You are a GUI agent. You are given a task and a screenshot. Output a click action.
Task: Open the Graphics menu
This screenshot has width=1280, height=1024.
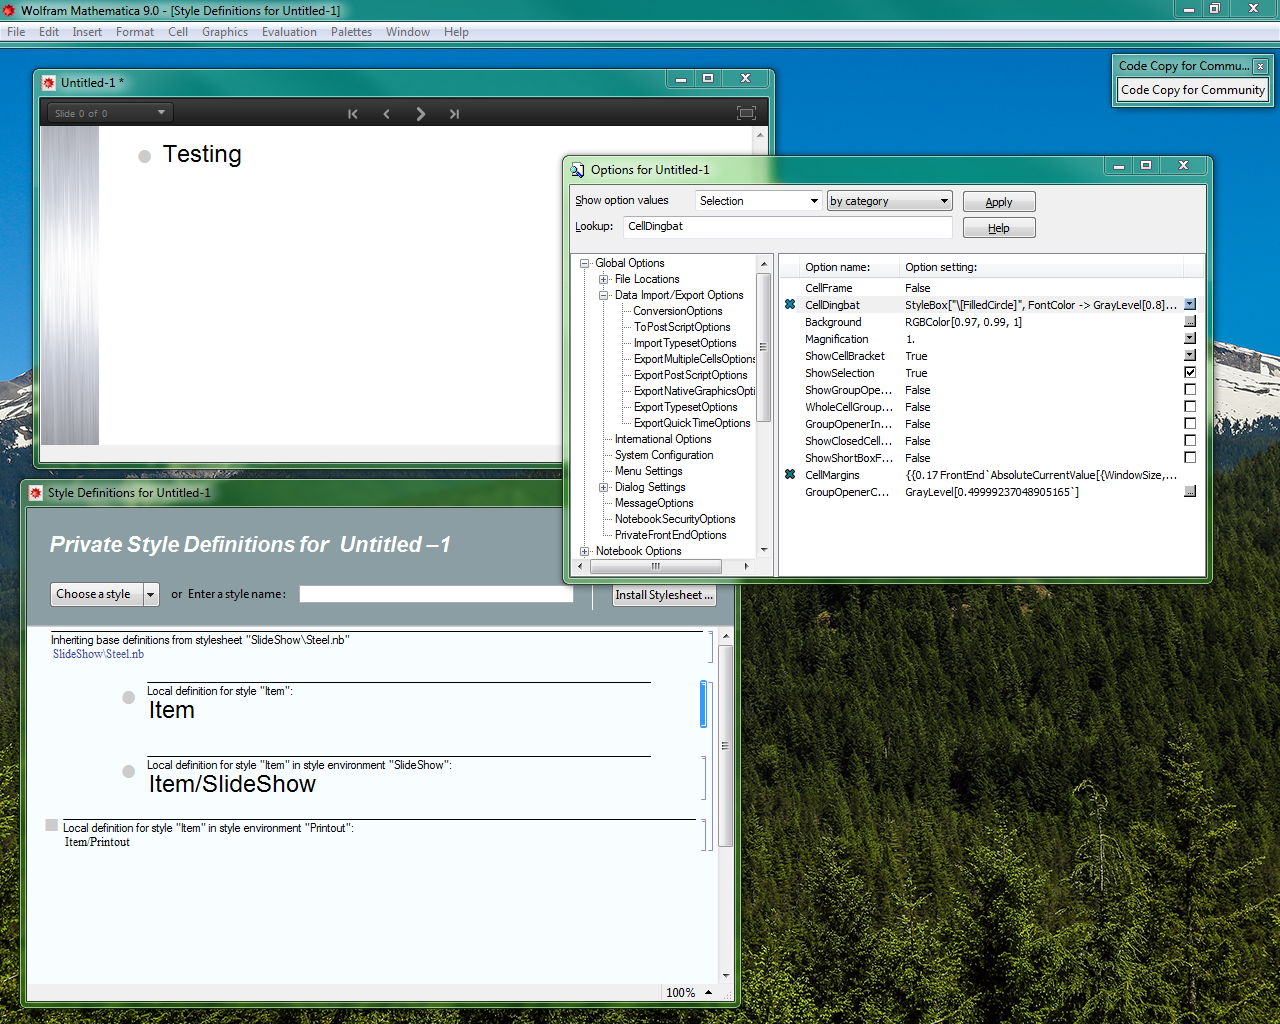coord(225,32)
